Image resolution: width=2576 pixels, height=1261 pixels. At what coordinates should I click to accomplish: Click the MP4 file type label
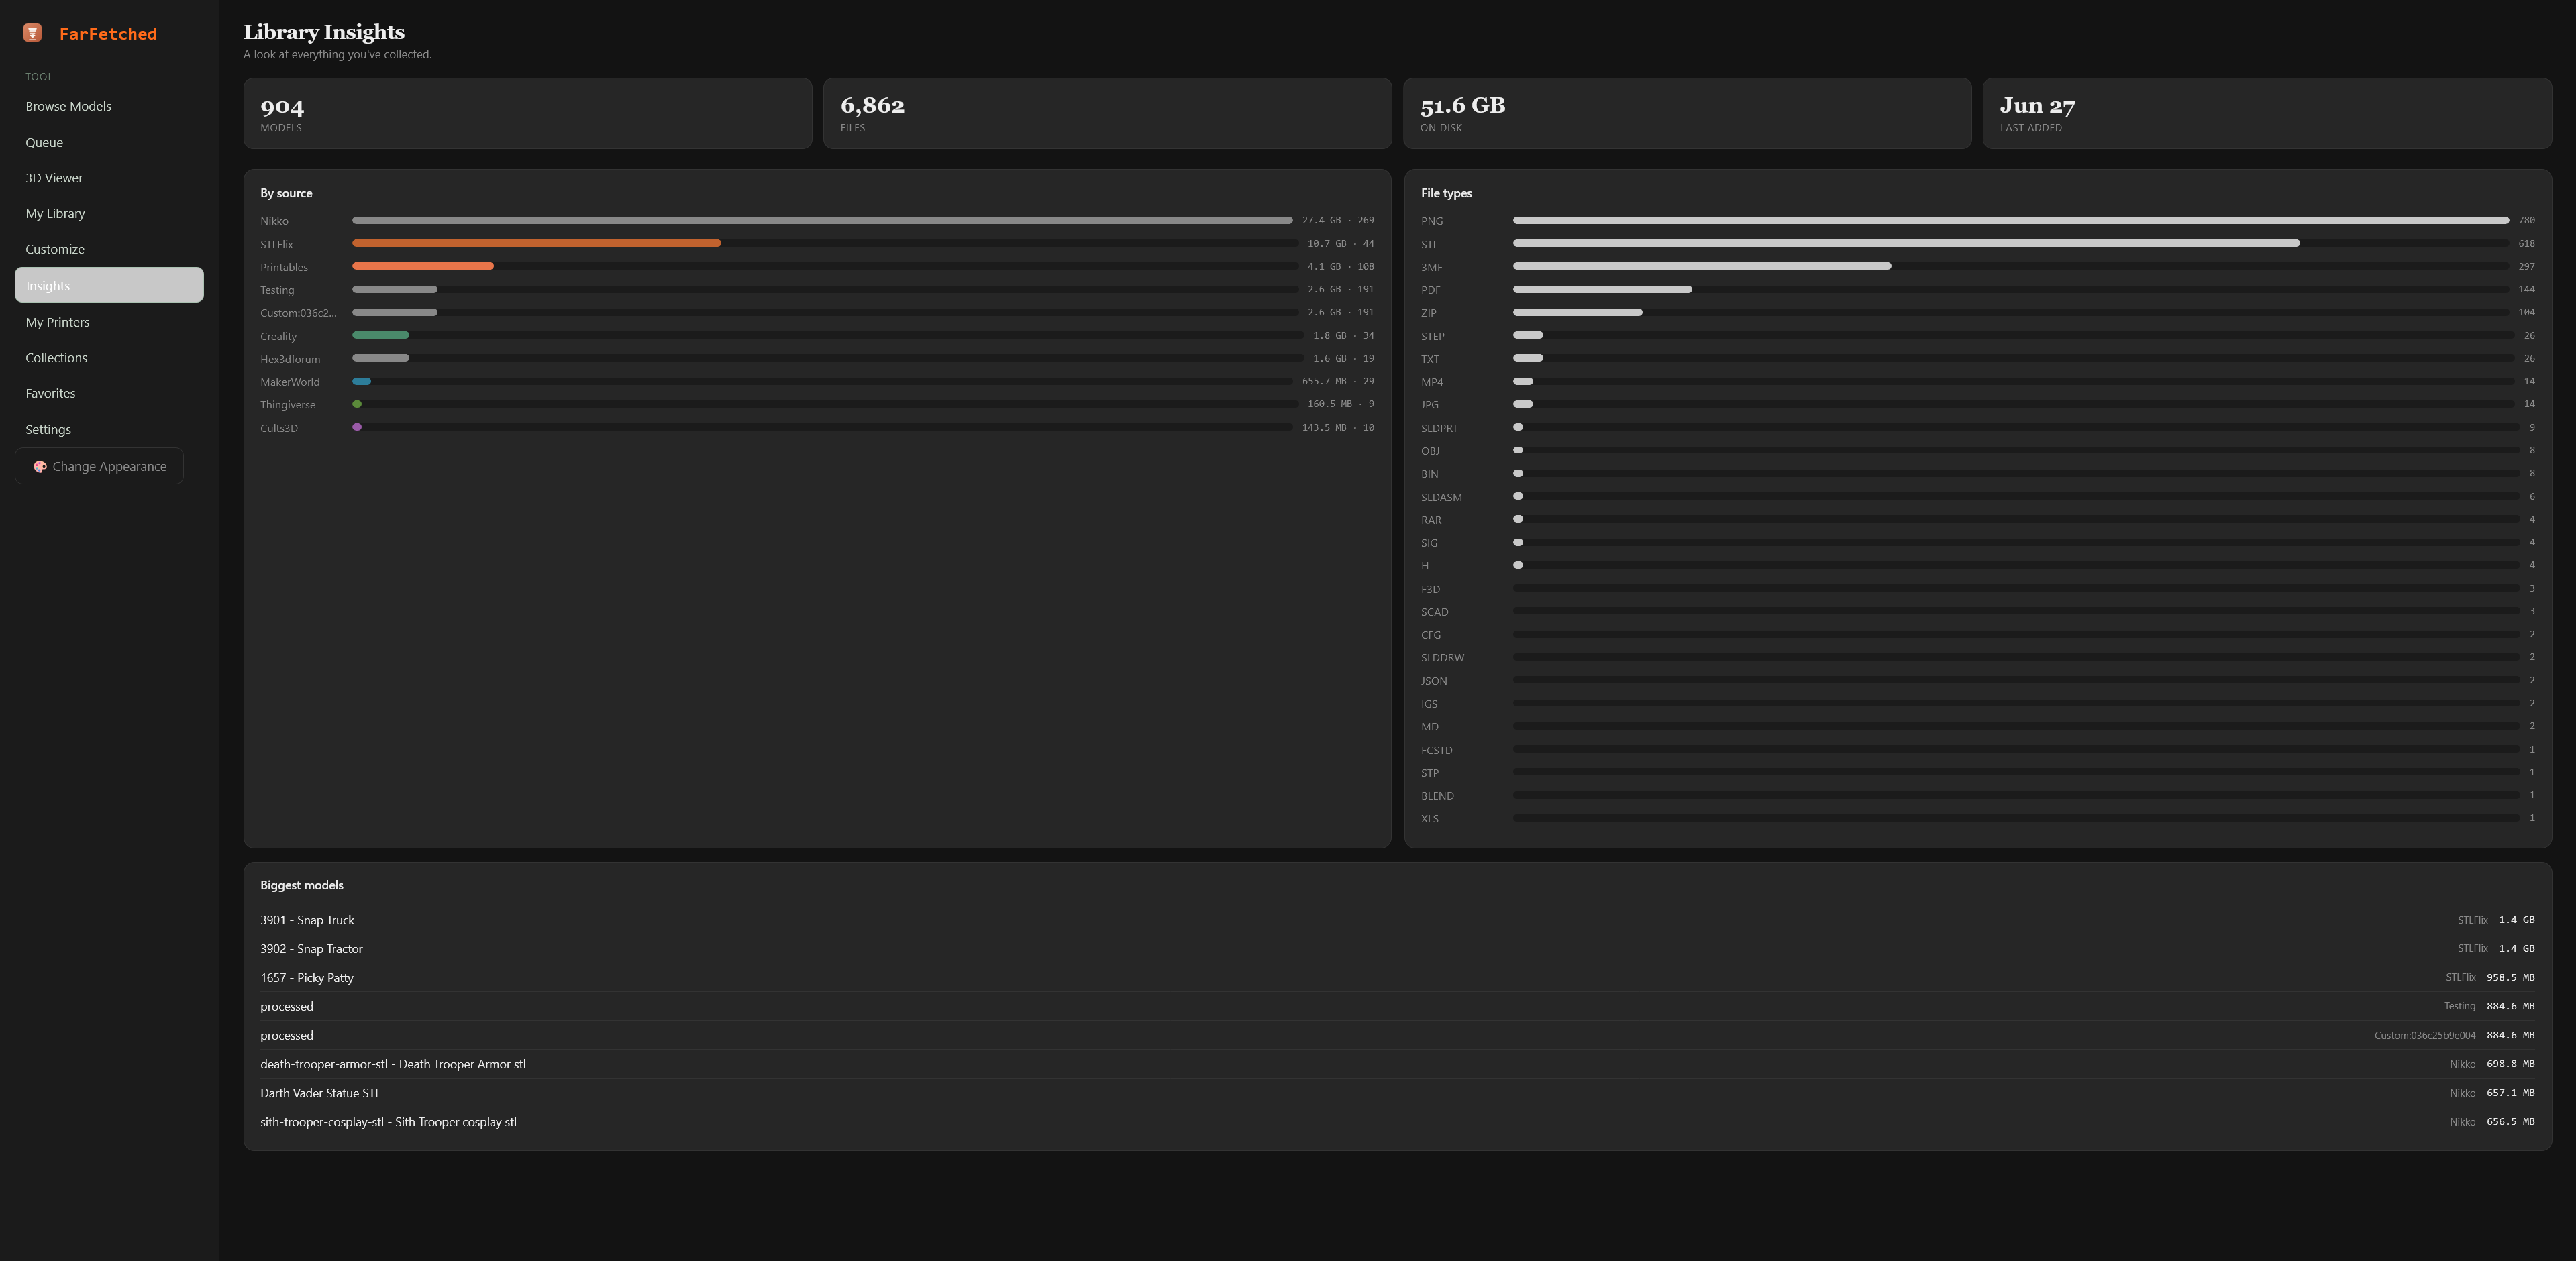click(x=1432, y=382)
